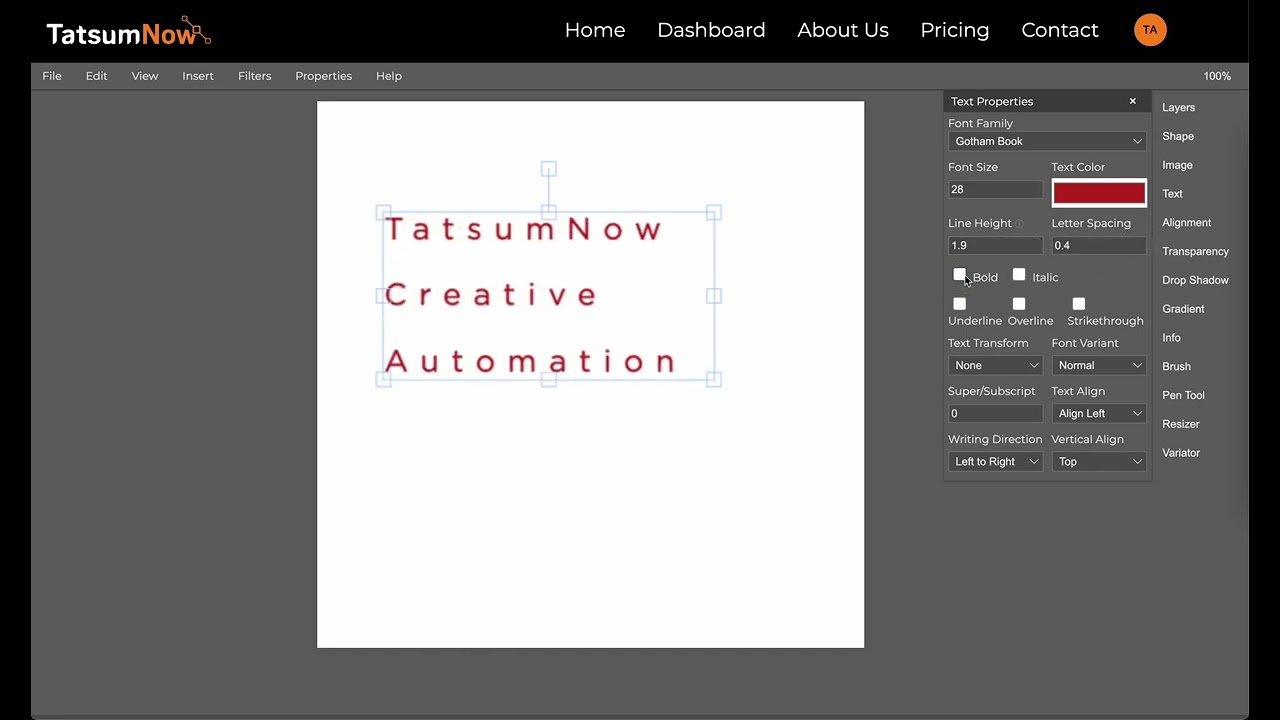The width and height of the screenshot is (1280, 720).
Task: Tick the Underline checkbox
Action: [x=960, y=304]
